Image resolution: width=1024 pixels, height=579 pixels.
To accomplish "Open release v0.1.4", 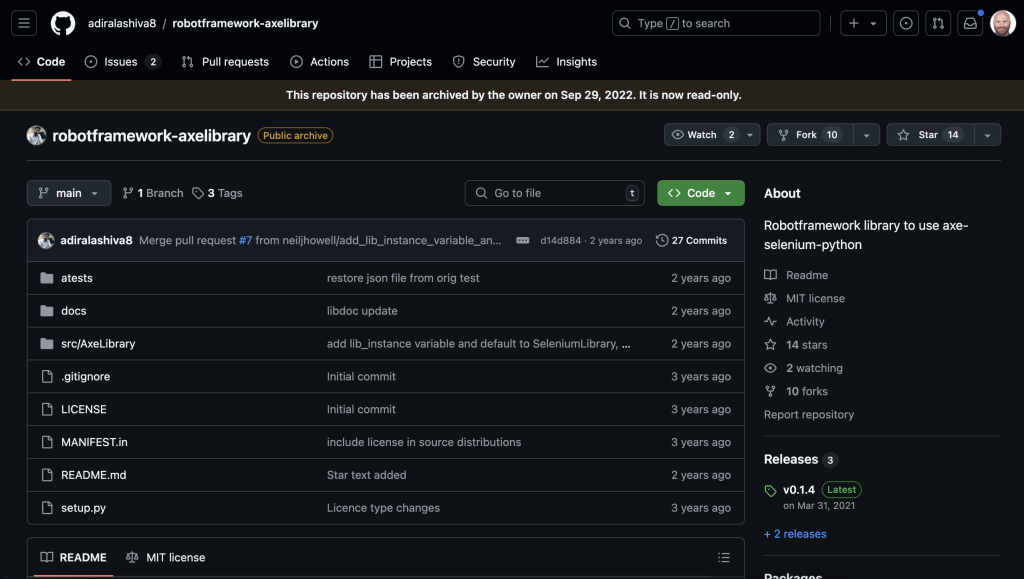I will [x=799, y=490].
